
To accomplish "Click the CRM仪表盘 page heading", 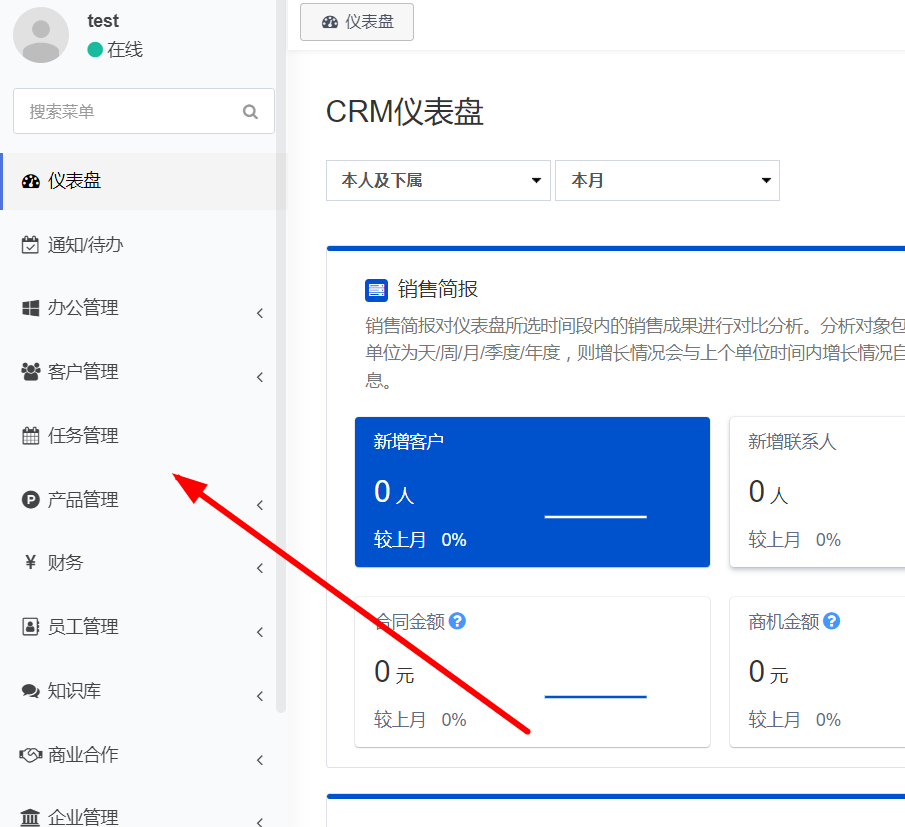I will 405,111.
